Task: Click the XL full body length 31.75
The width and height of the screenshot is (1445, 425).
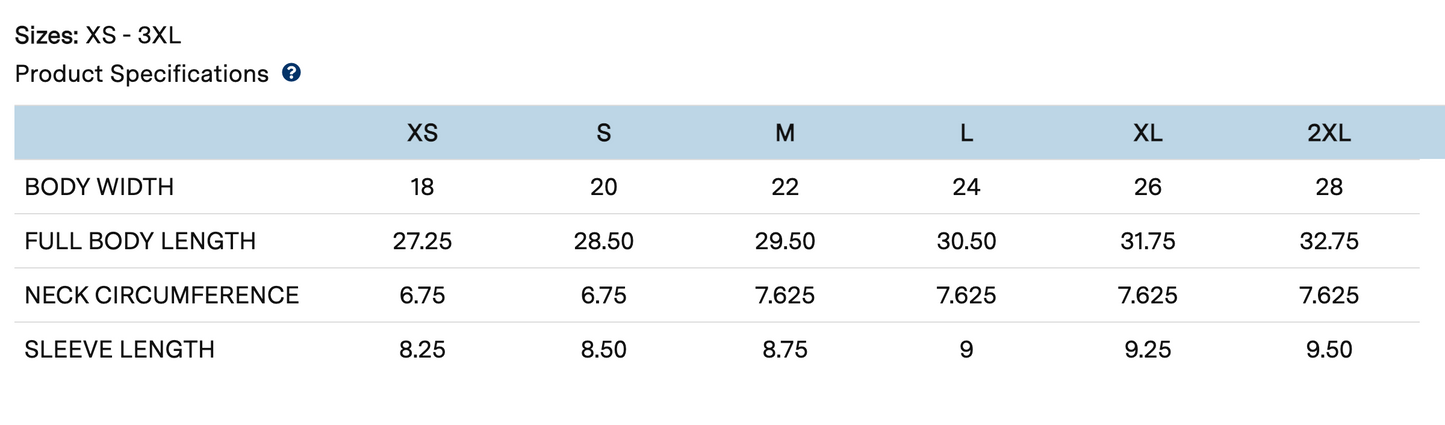Action: 1148,241
